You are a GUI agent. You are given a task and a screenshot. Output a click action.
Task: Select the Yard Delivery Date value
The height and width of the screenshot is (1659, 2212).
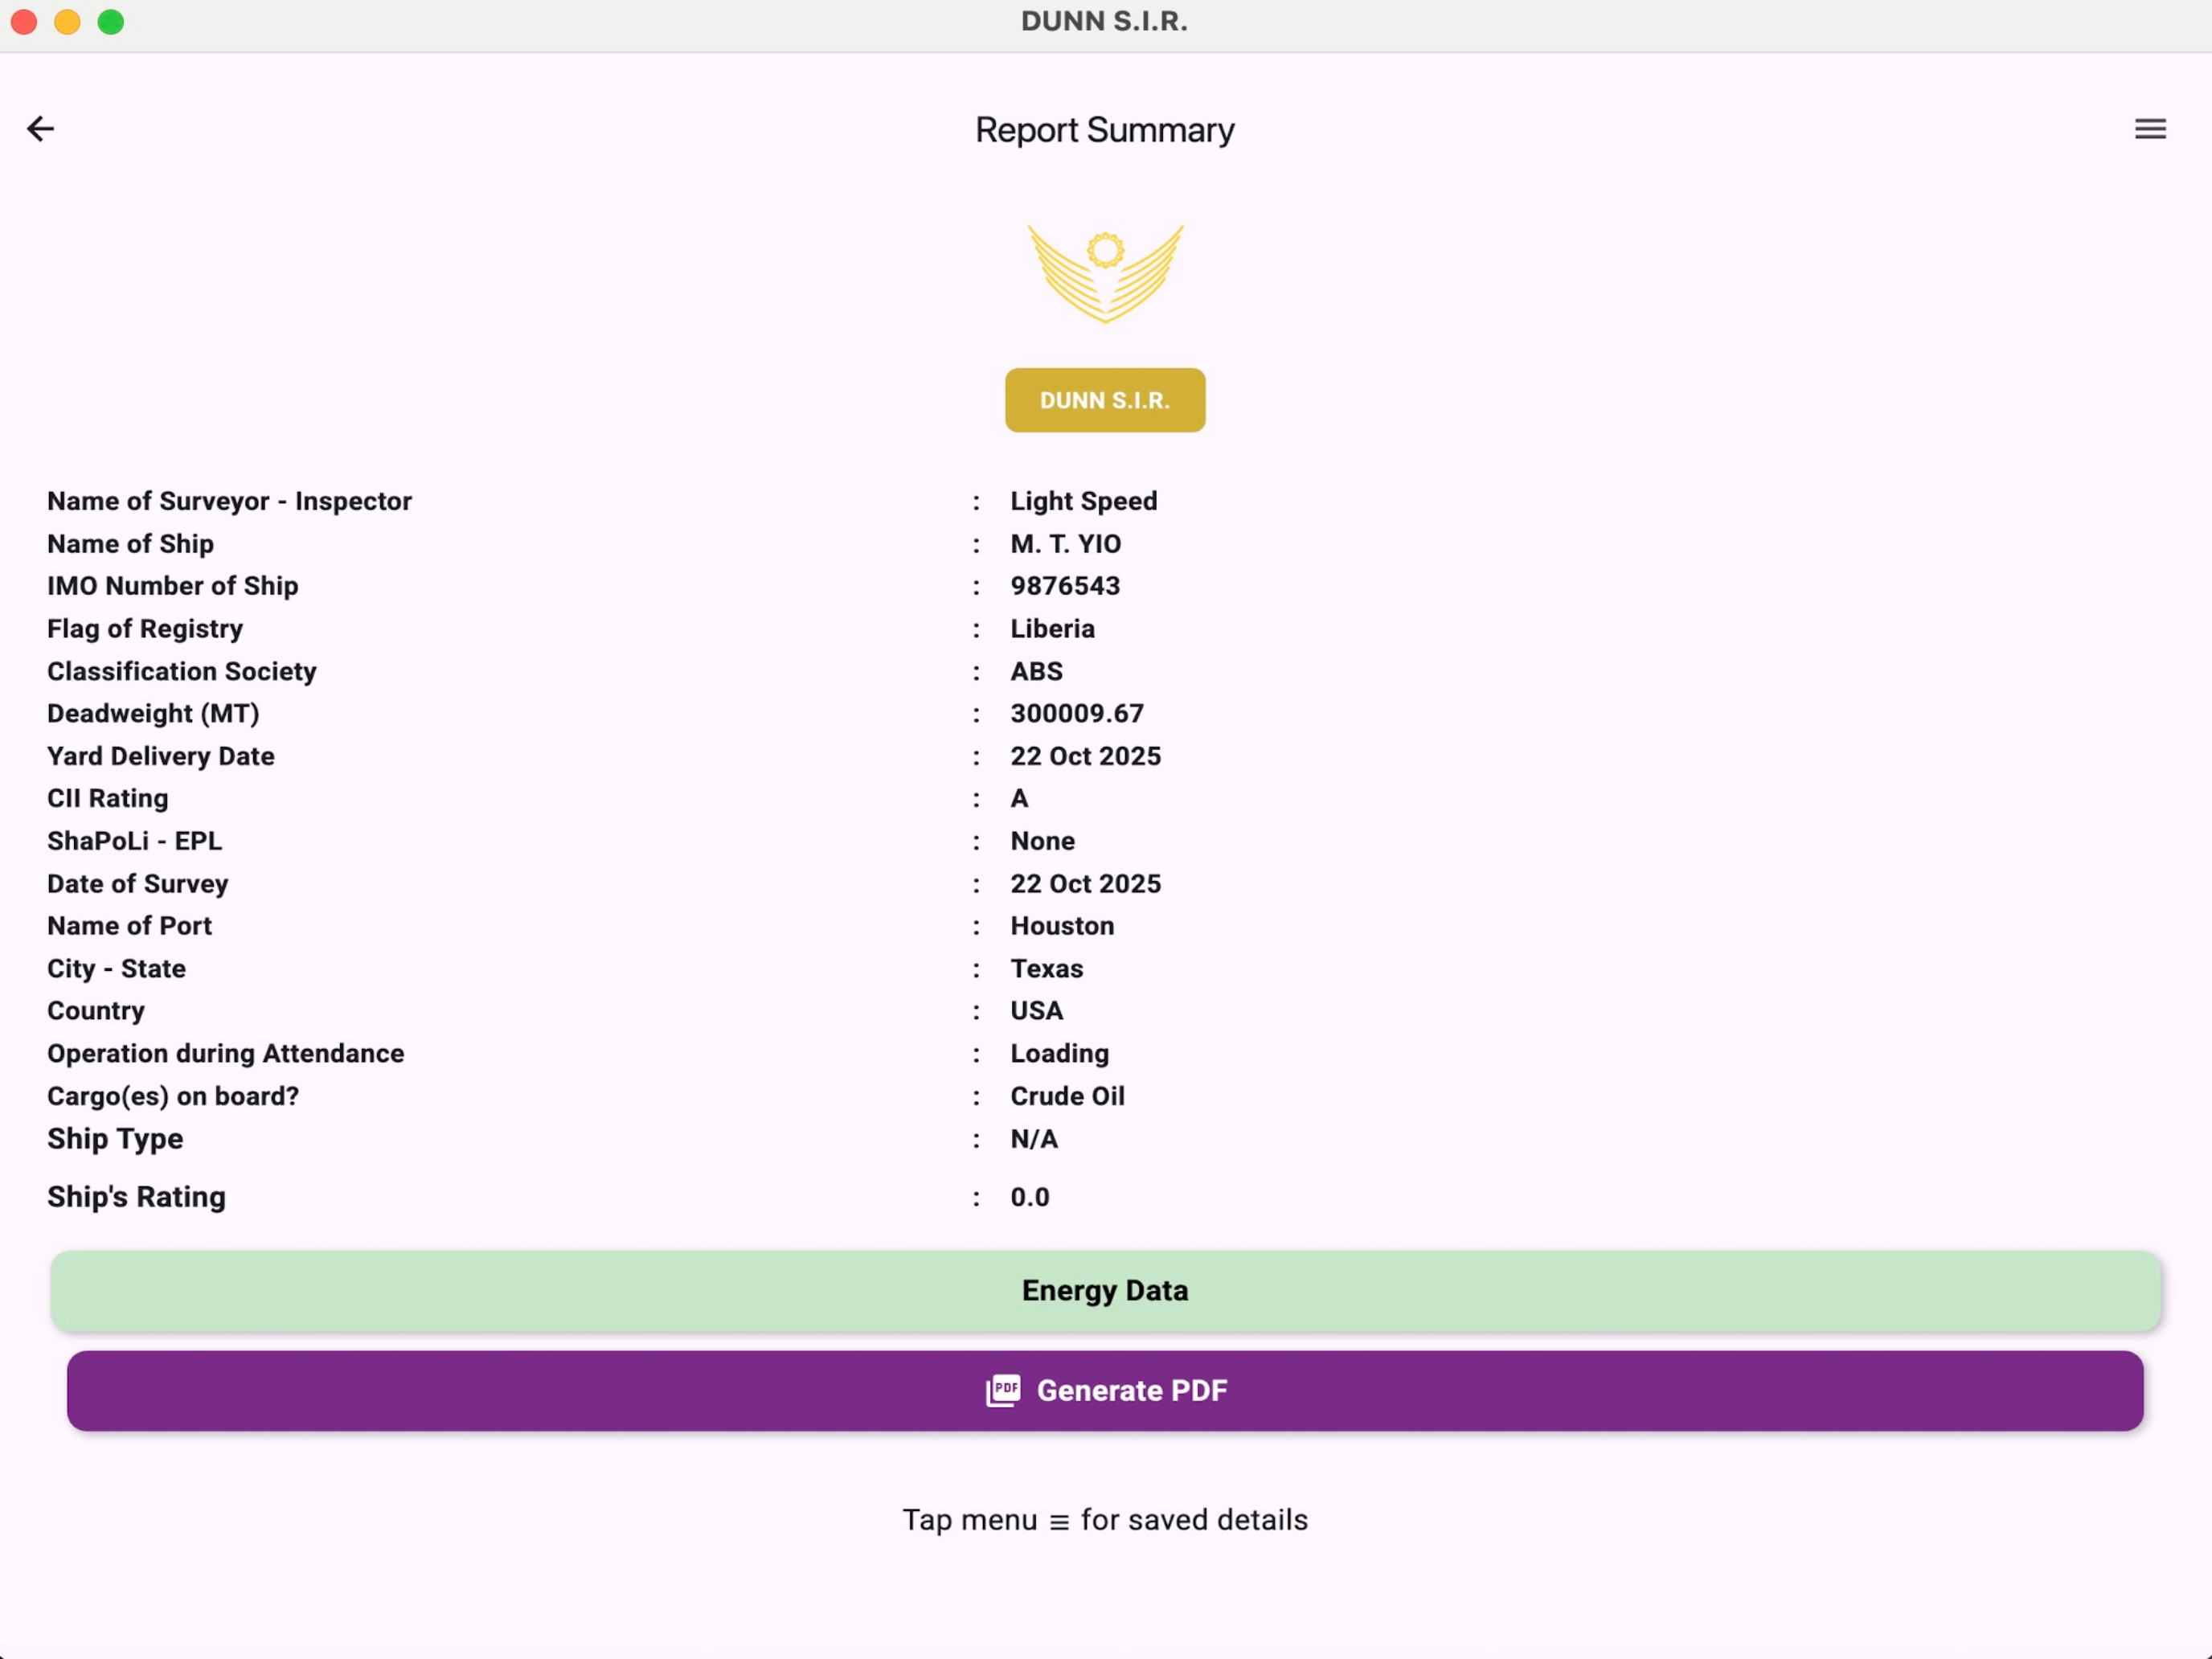[1085, 757]
